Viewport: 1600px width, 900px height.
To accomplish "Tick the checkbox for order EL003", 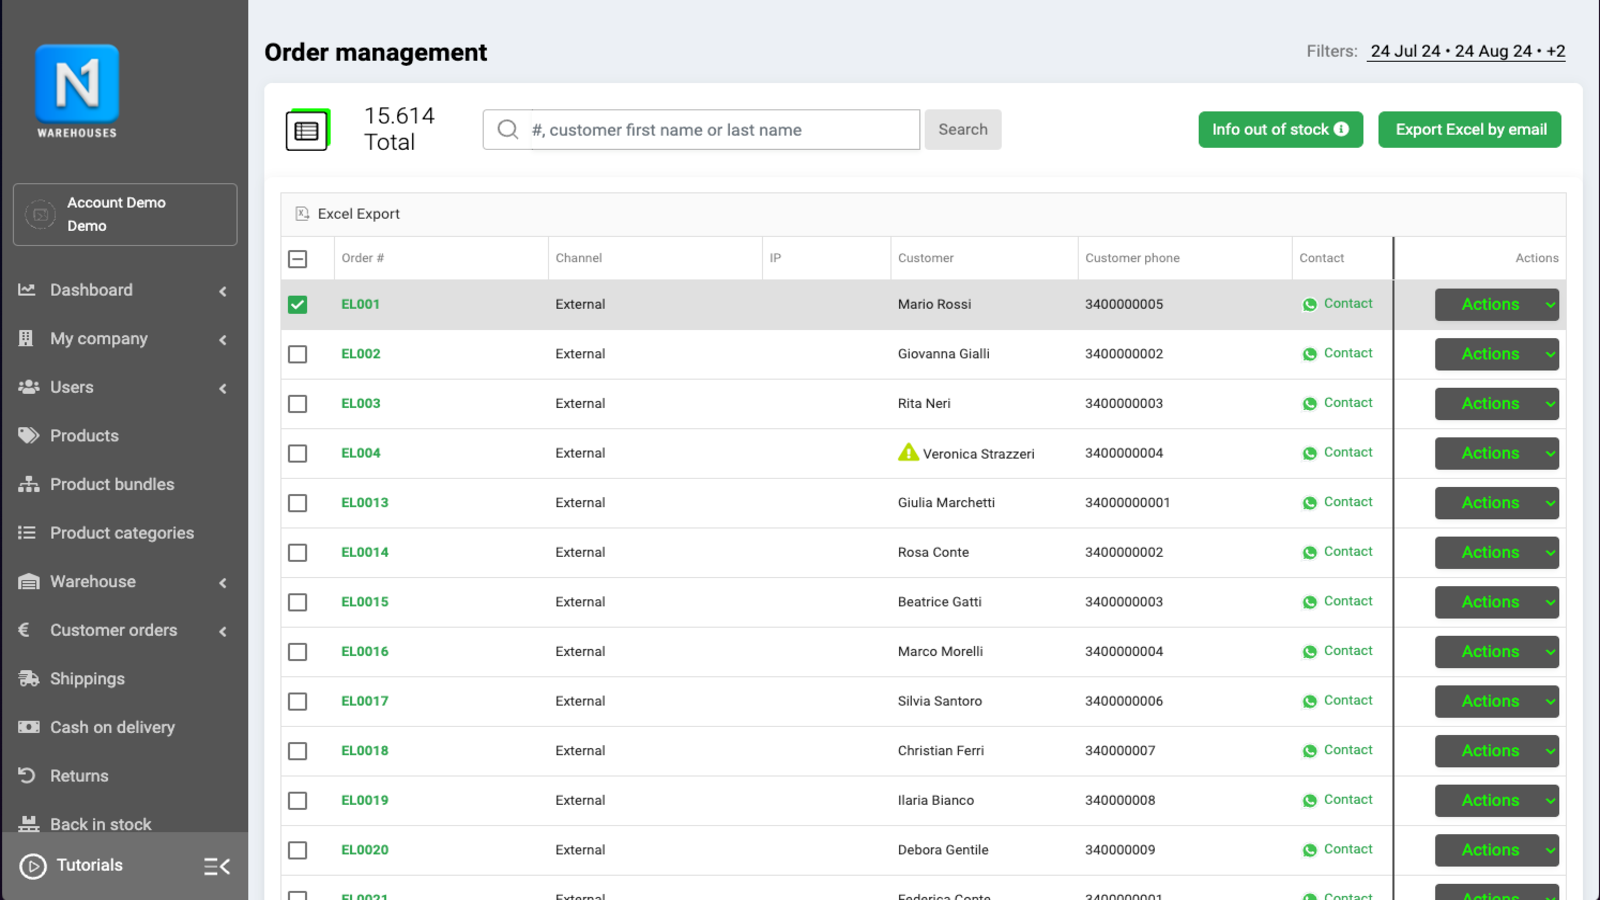I will tap(298, 404).
